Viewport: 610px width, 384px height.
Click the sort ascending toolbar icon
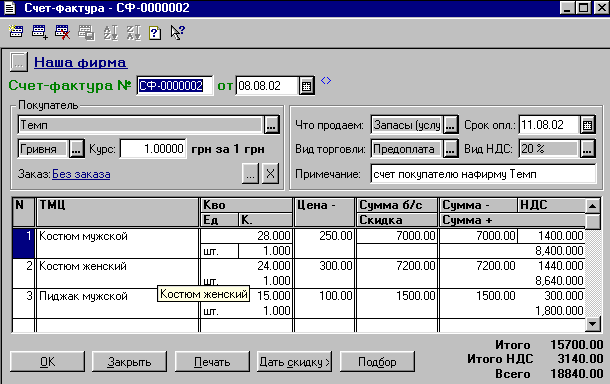110,33
